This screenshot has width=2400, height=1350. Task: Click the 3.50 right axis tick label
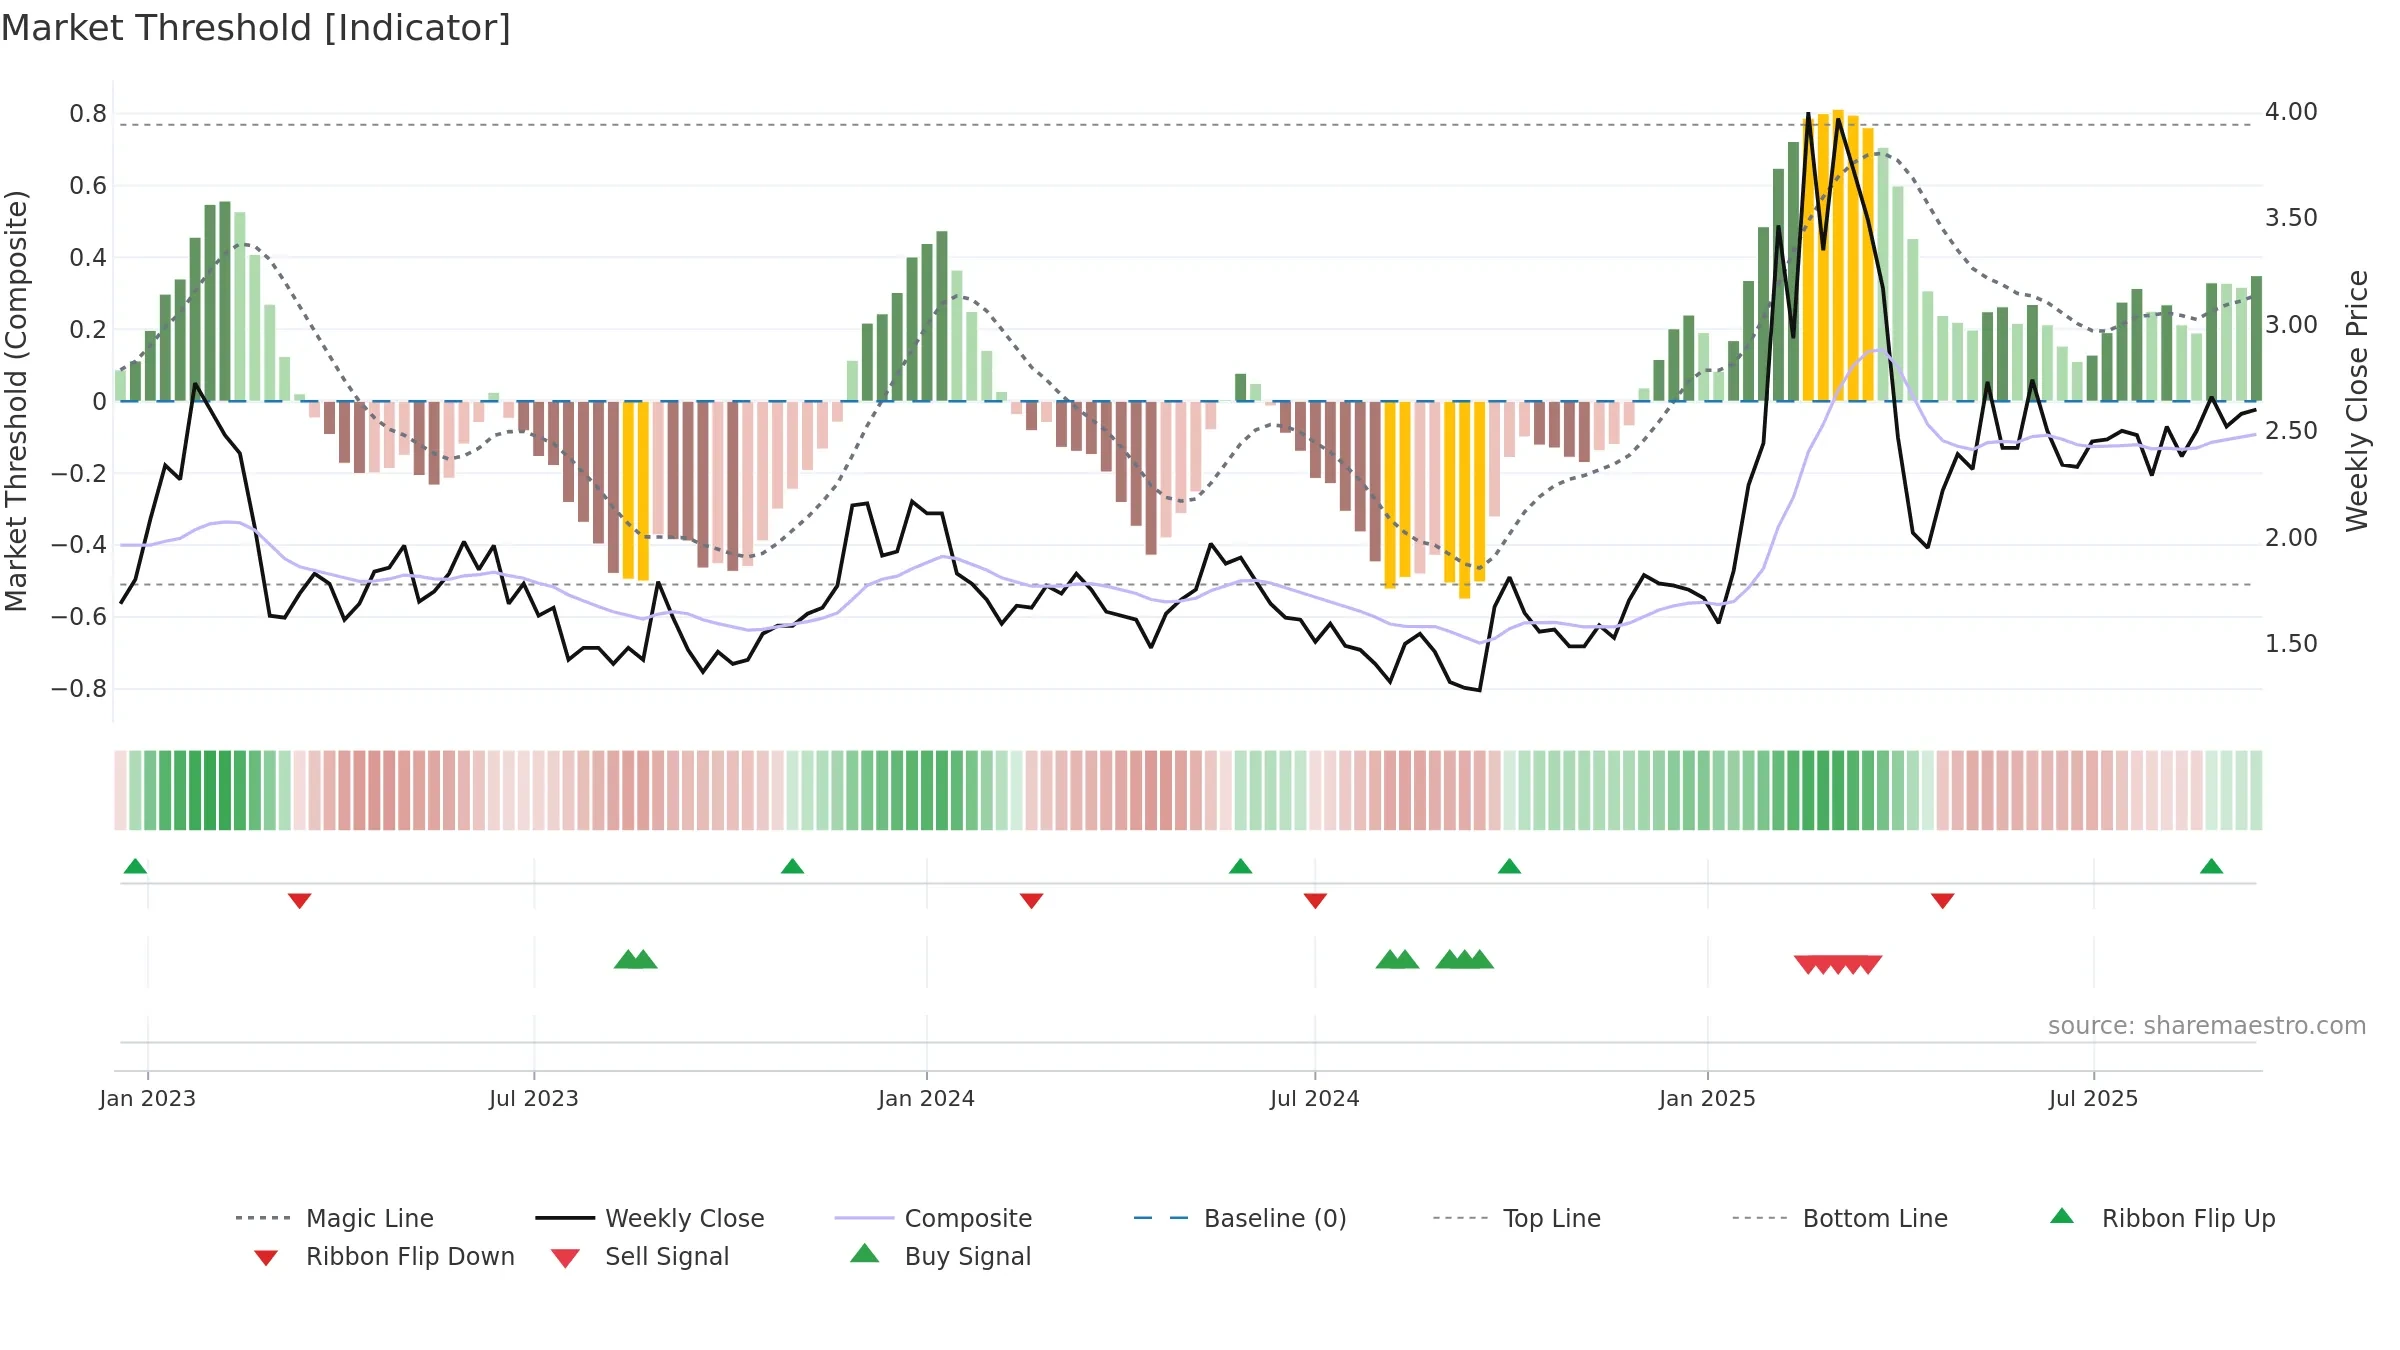click(2291, 217)
